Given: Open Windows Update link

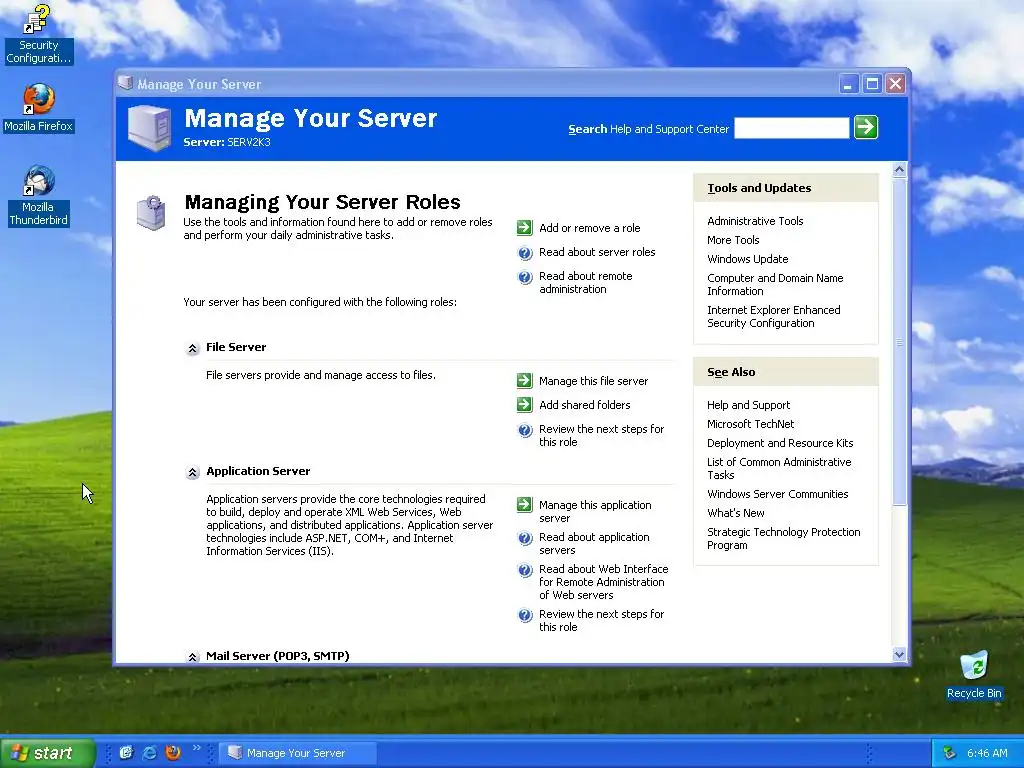Looking at the screenshot, I should click(747, 259).
